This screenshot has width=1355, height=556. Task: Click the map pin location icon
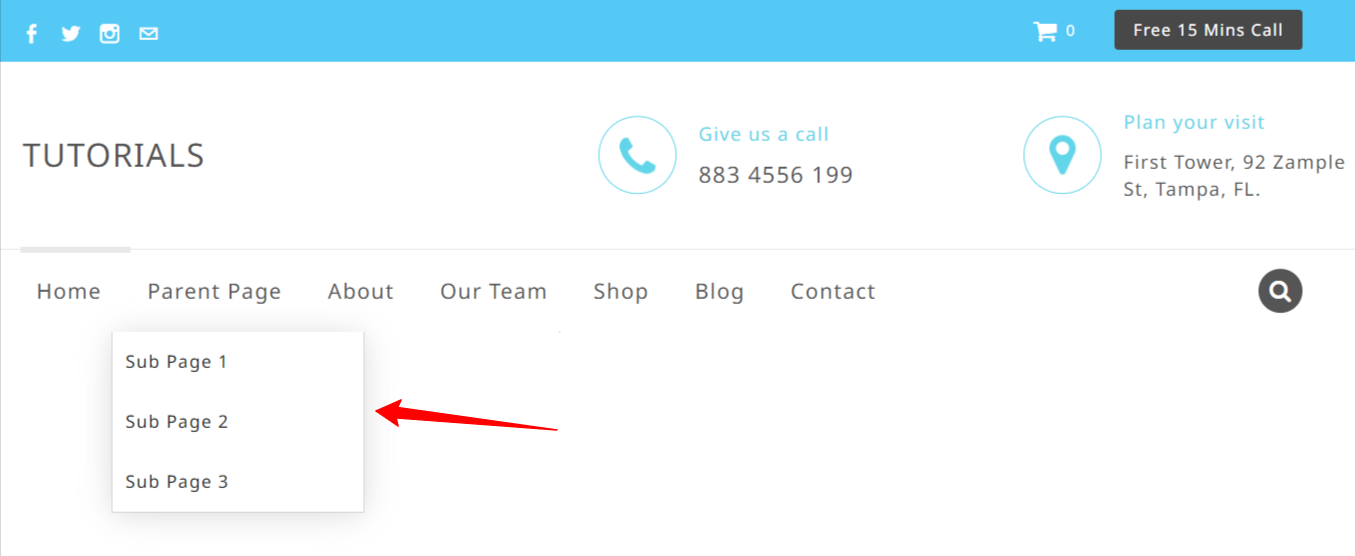[x=1062, y=155]
